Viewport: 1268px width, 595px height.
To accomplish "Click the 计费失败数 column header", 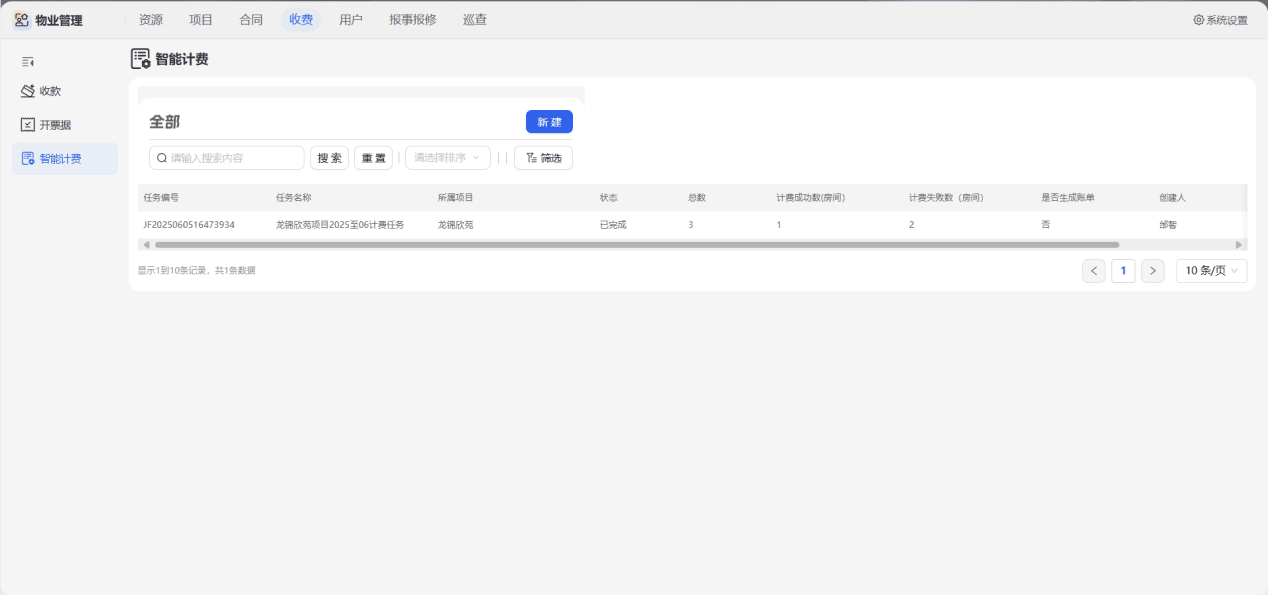I will pyautogui.click(x=946, y=198).
